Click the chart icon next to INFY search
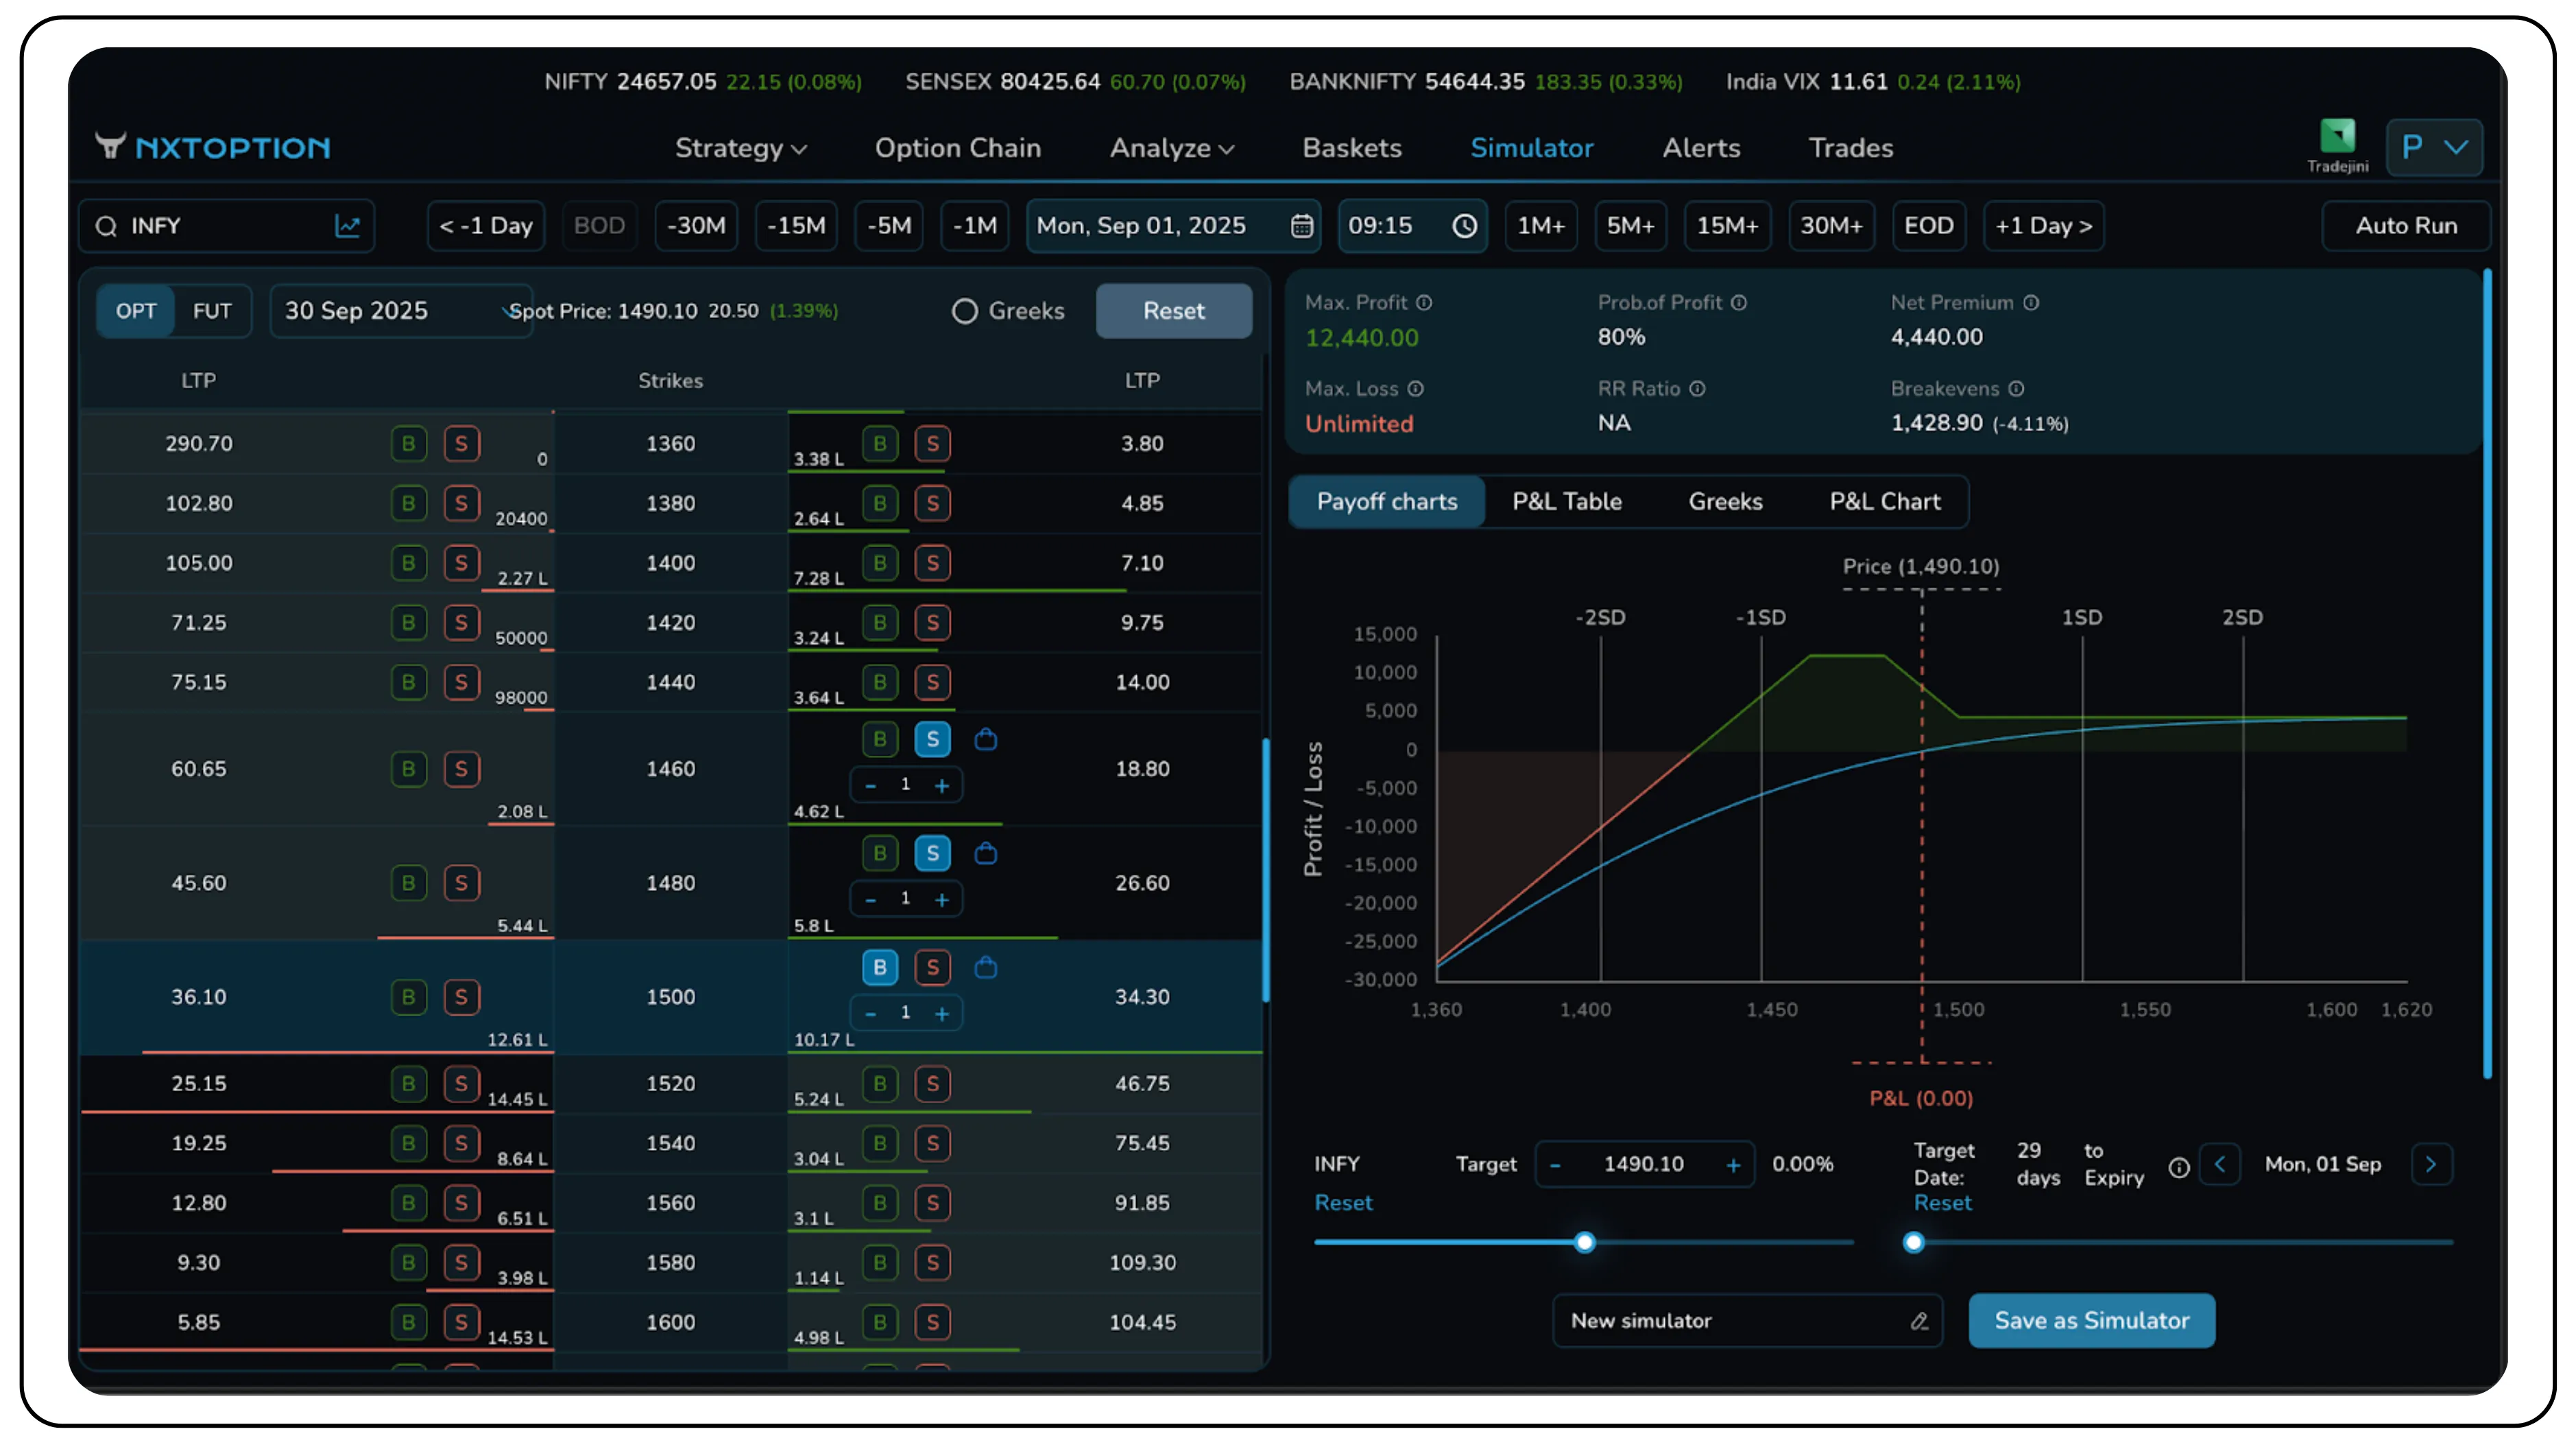Viewport: 2576px width, 1438px height. [x=348, y=226]
